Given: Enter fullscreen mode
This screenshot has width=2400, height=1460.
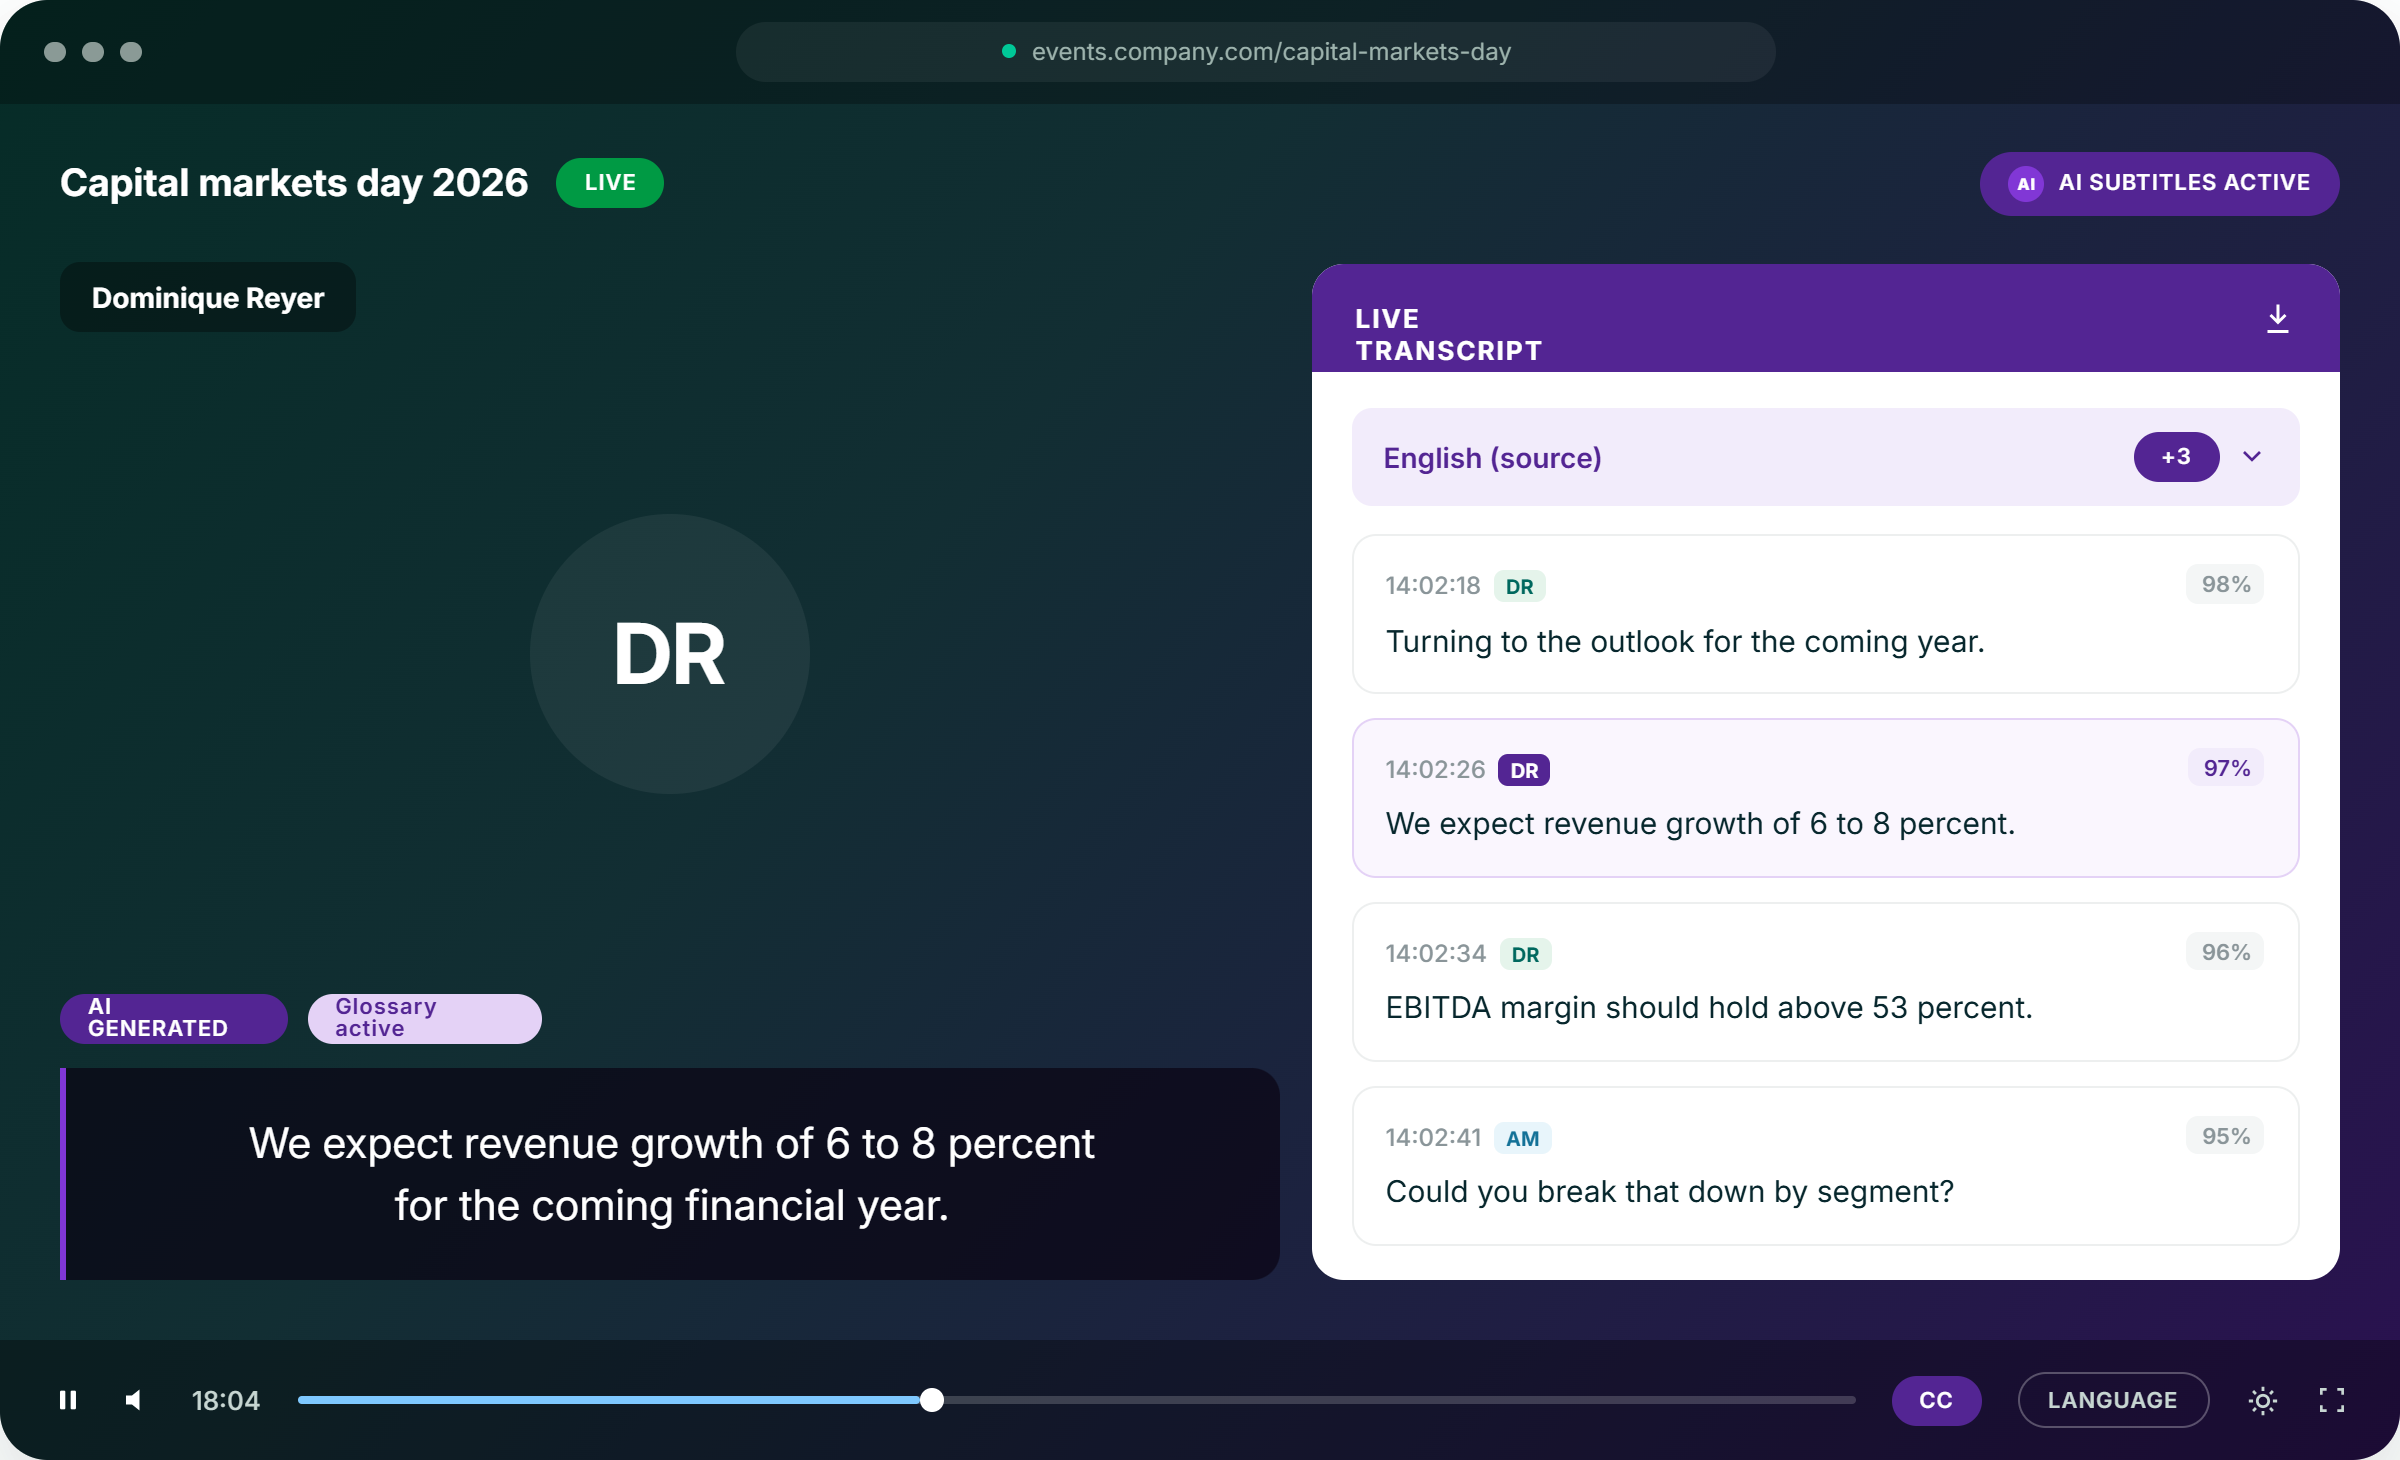Looking at the screenshot, I should (2332, 1400).
